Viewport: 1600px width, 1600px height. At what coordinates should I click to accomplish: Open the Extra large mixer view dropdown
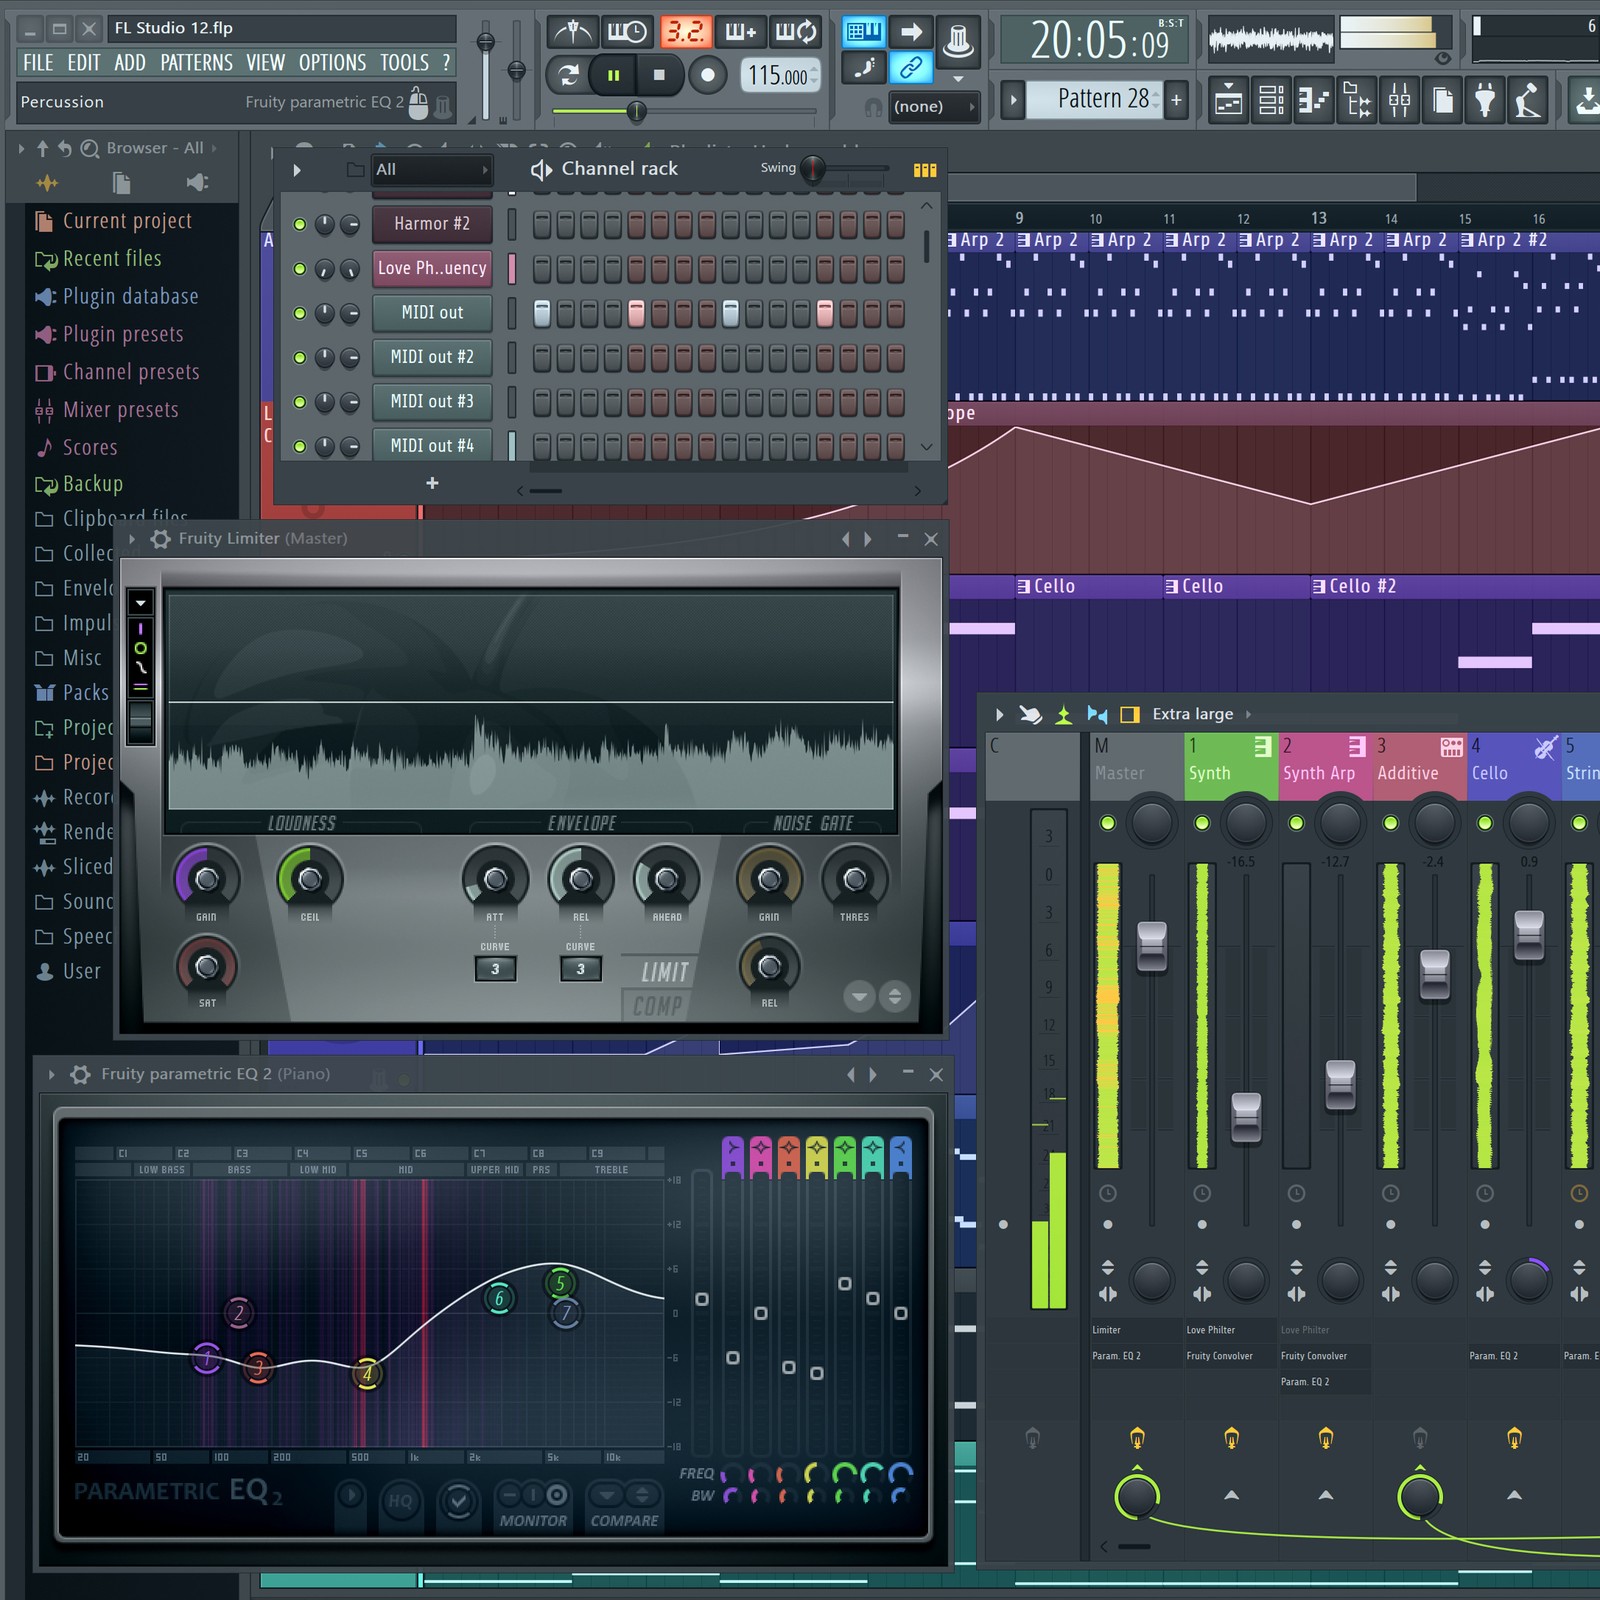1196,714
